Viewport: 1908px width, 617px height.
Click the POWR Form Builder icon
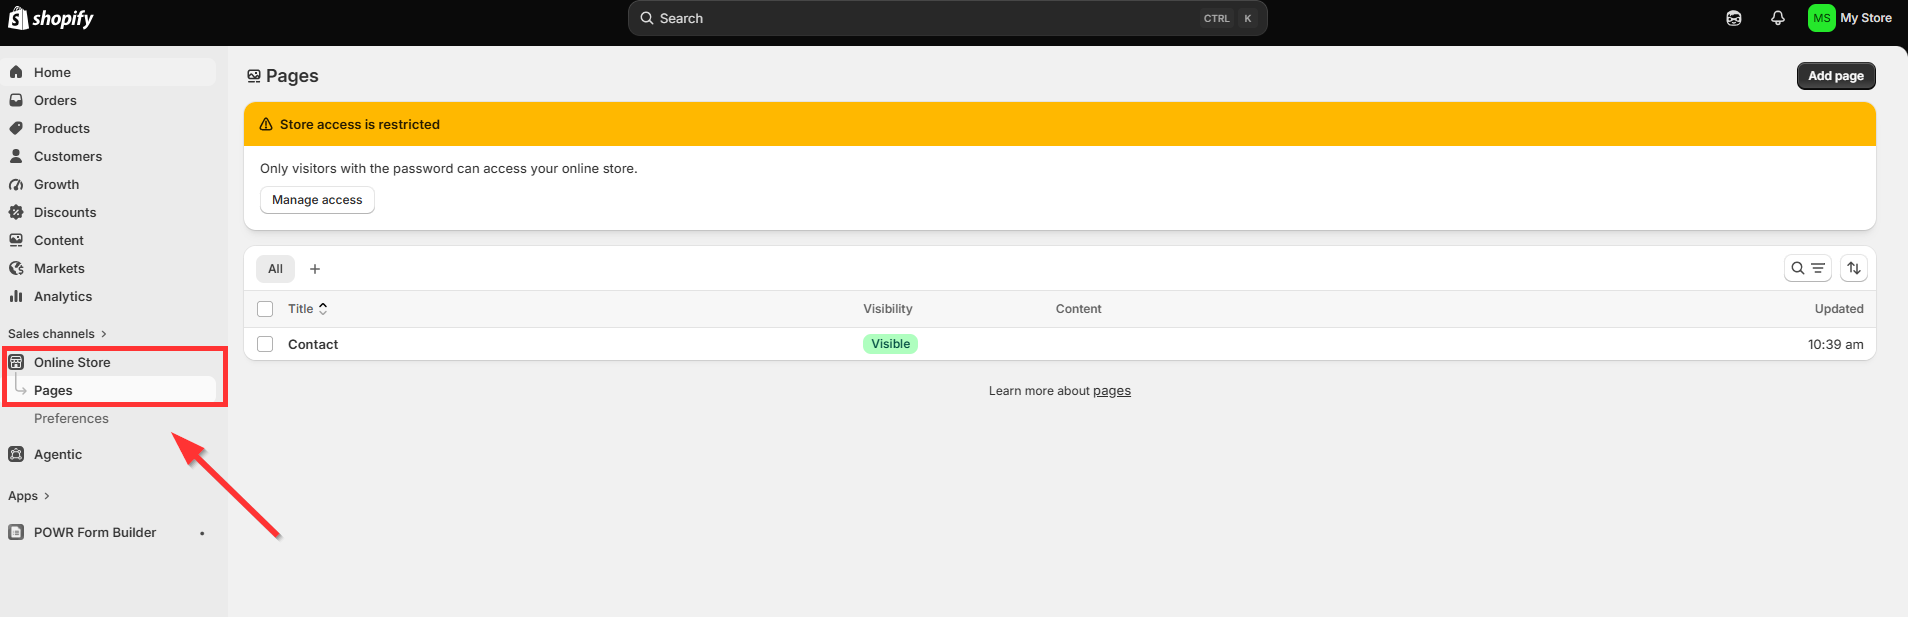coord(16,532)
